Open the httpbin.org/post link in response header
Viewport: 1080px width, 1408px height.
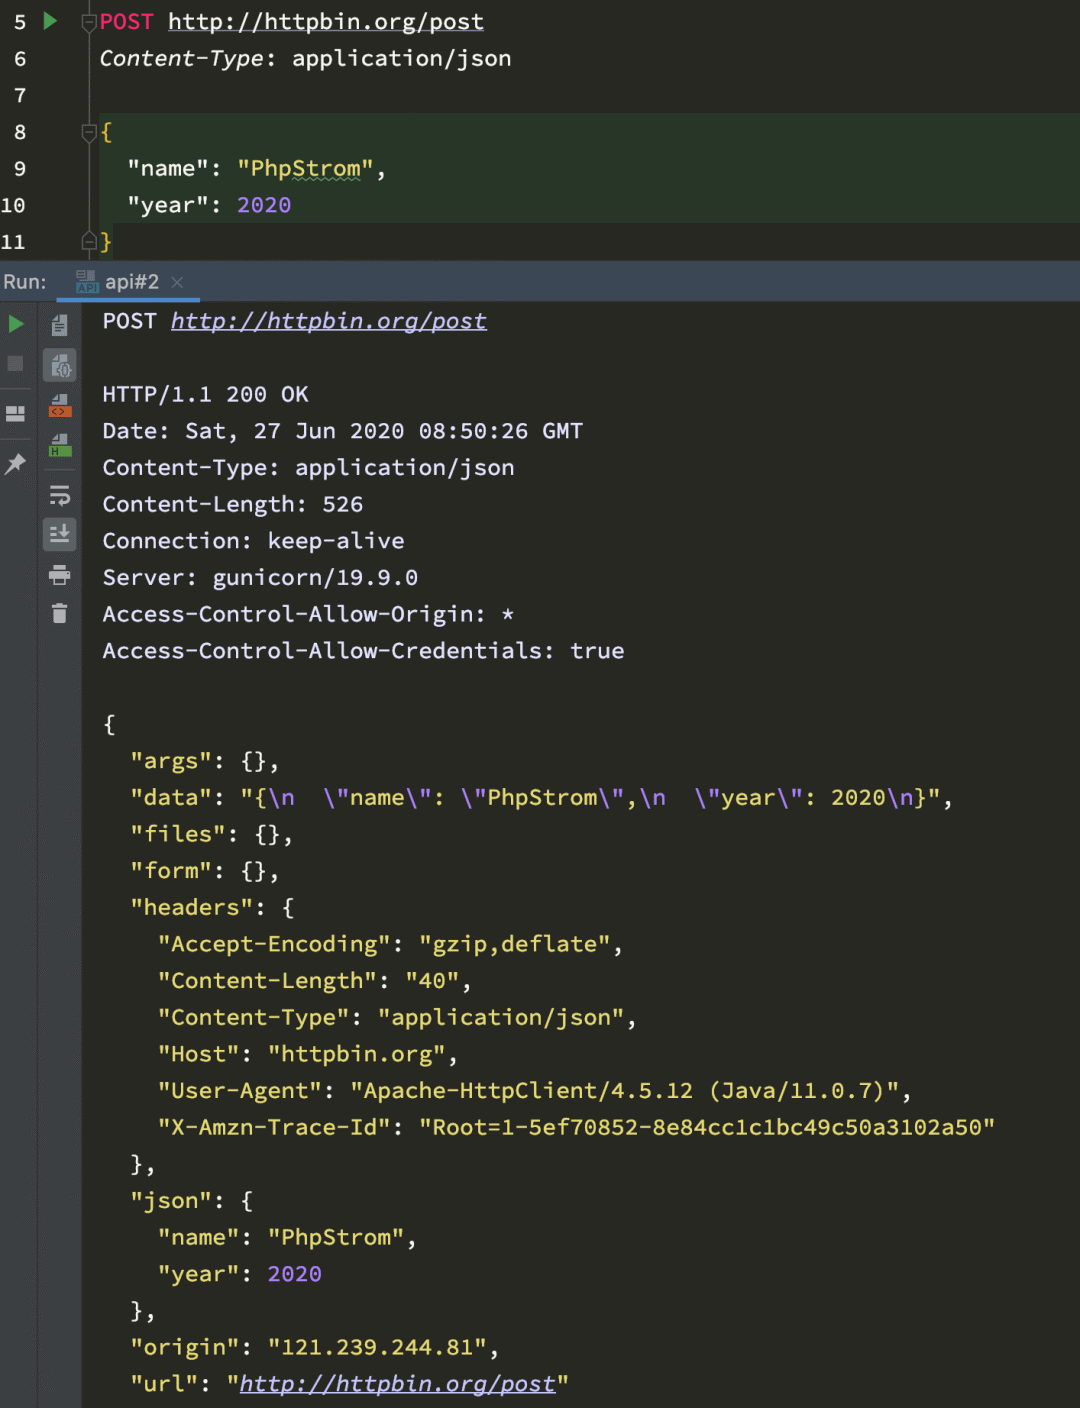click(x=329, y=321)
